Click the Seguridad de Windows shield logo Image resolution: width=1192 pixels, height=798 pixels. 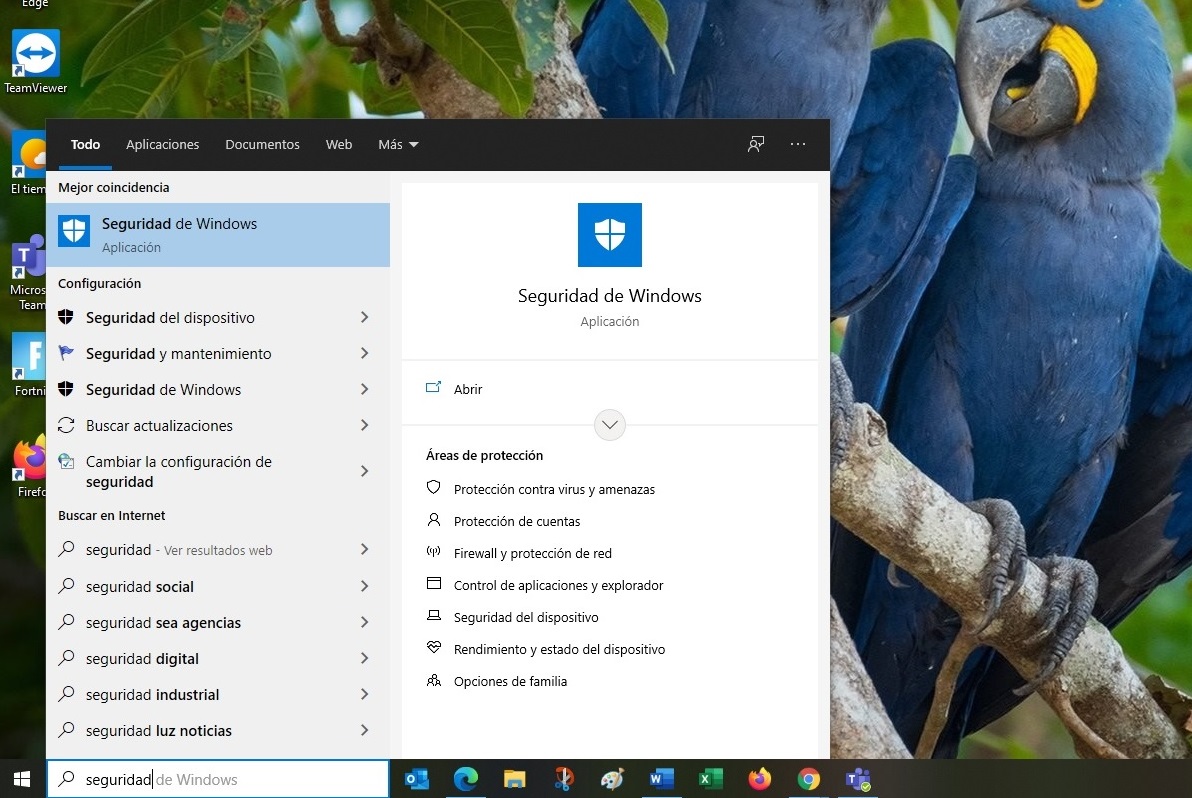(610, 235)
